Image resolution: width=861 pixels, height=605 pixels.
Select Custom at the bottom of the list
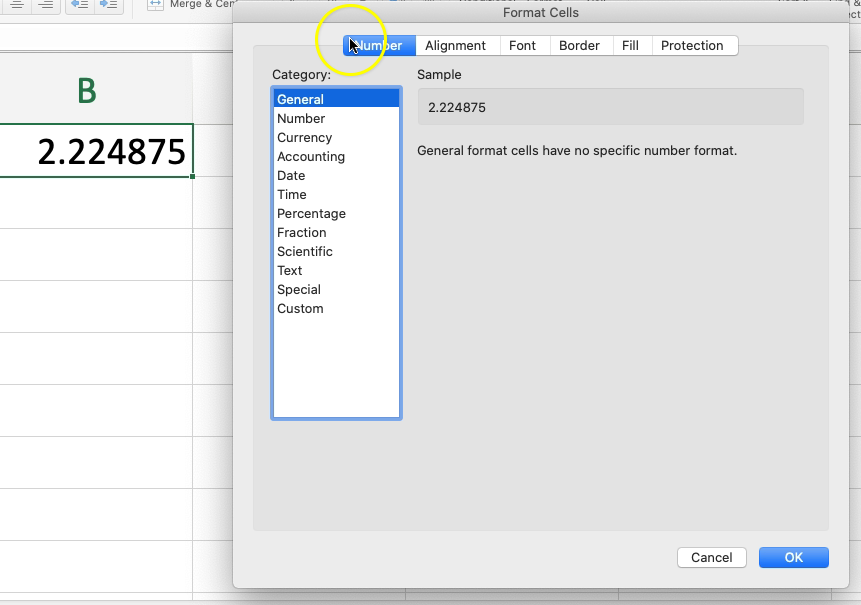coord(300,308)
